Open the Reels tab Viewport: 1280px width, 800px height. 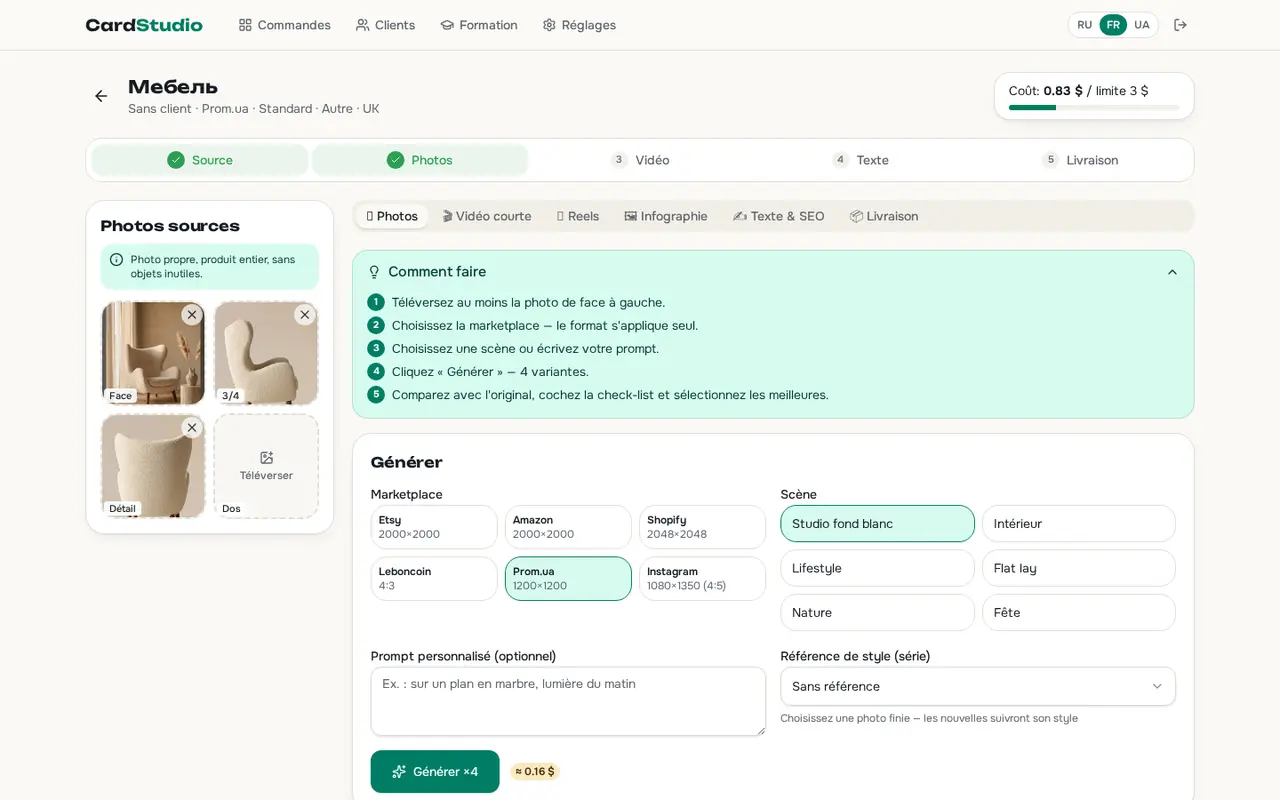(578, 216)
